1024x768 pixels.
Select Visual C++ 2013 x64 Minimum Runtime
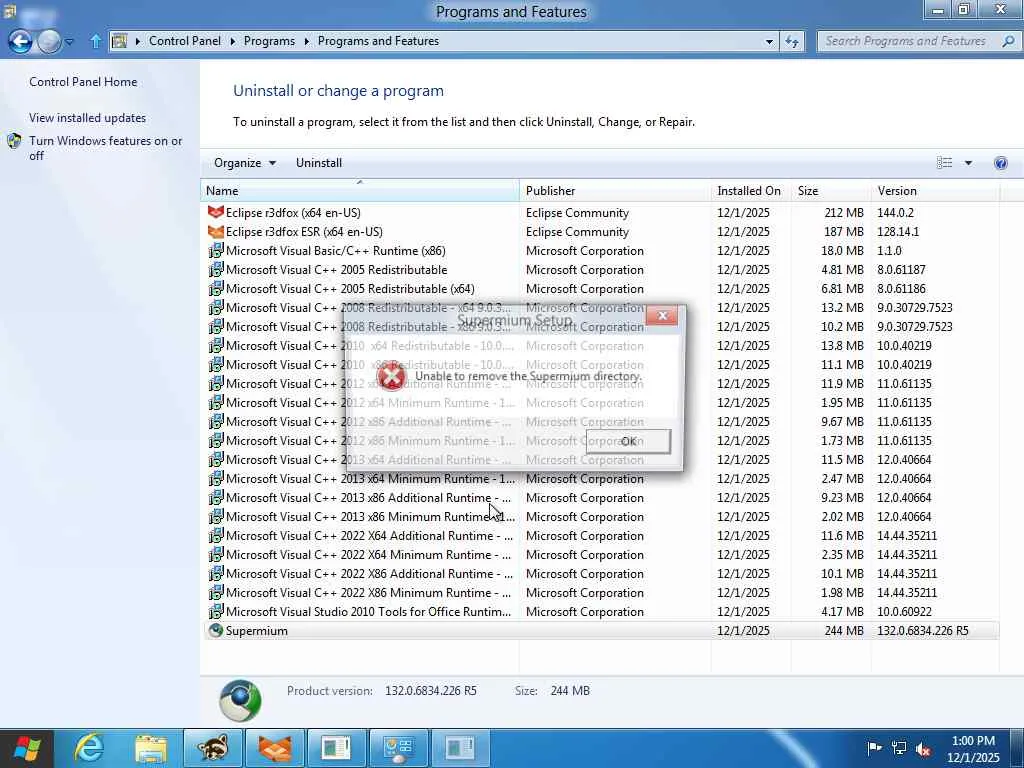tap(600, 479)
